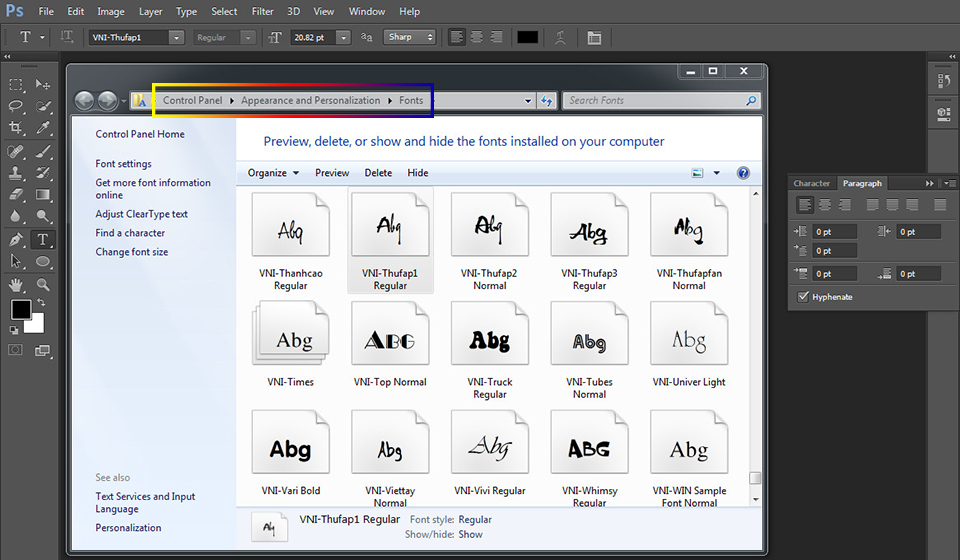The height and width of the screenshot is (560, 960).
Task: Reset default foreground and background colors
Action: click(x=13, y=330)
